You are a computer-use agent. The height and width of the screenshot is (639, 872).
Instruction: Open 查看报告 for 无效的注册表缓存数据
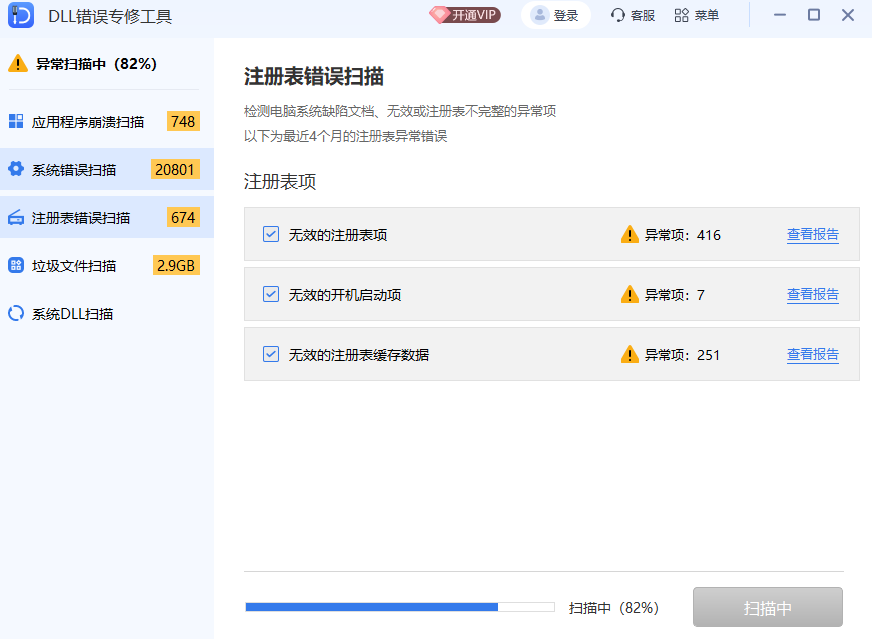pyautogui.click(x=812, y=355)
